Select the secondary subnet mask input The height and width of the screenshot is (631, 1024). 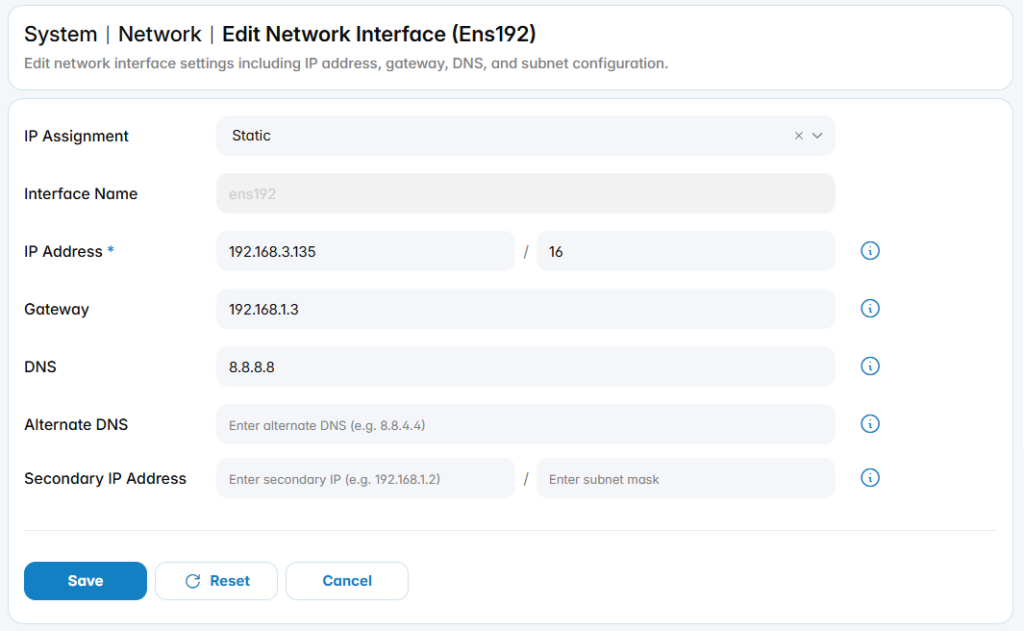pyautogui.click(x=686, y=479)
